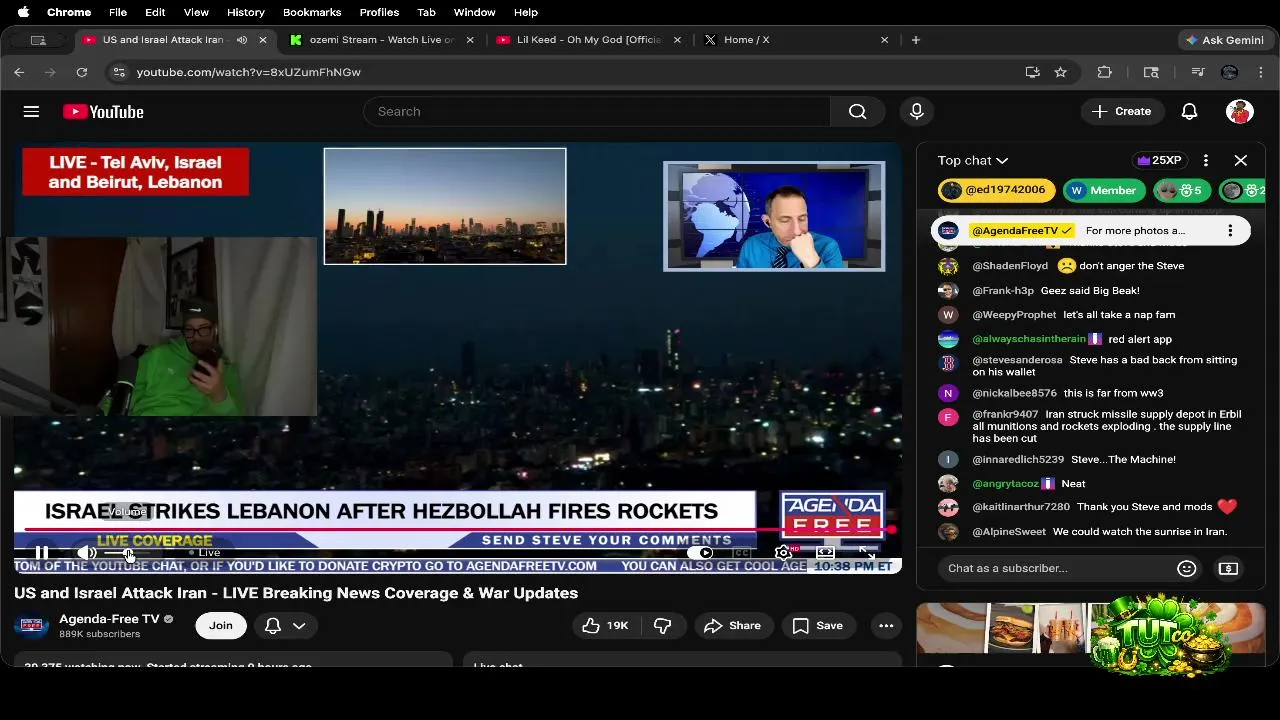Go to YouTube home via logo
The image size is (1280, 720).
pos(103,111)
